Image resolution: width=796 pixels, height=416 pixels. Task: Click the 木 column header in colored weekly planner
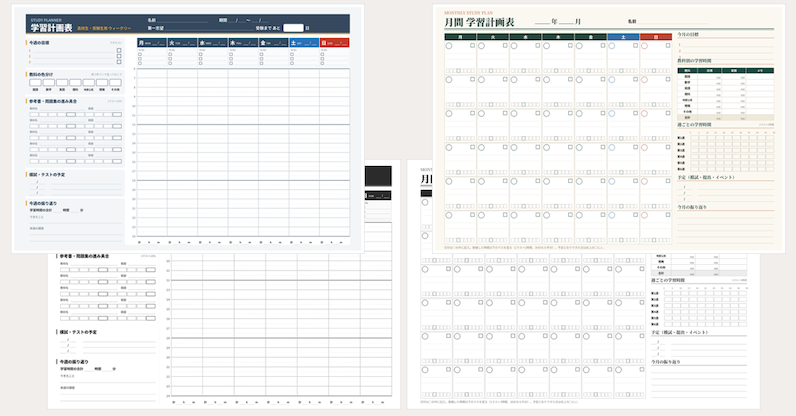click(x=243, y=43)
